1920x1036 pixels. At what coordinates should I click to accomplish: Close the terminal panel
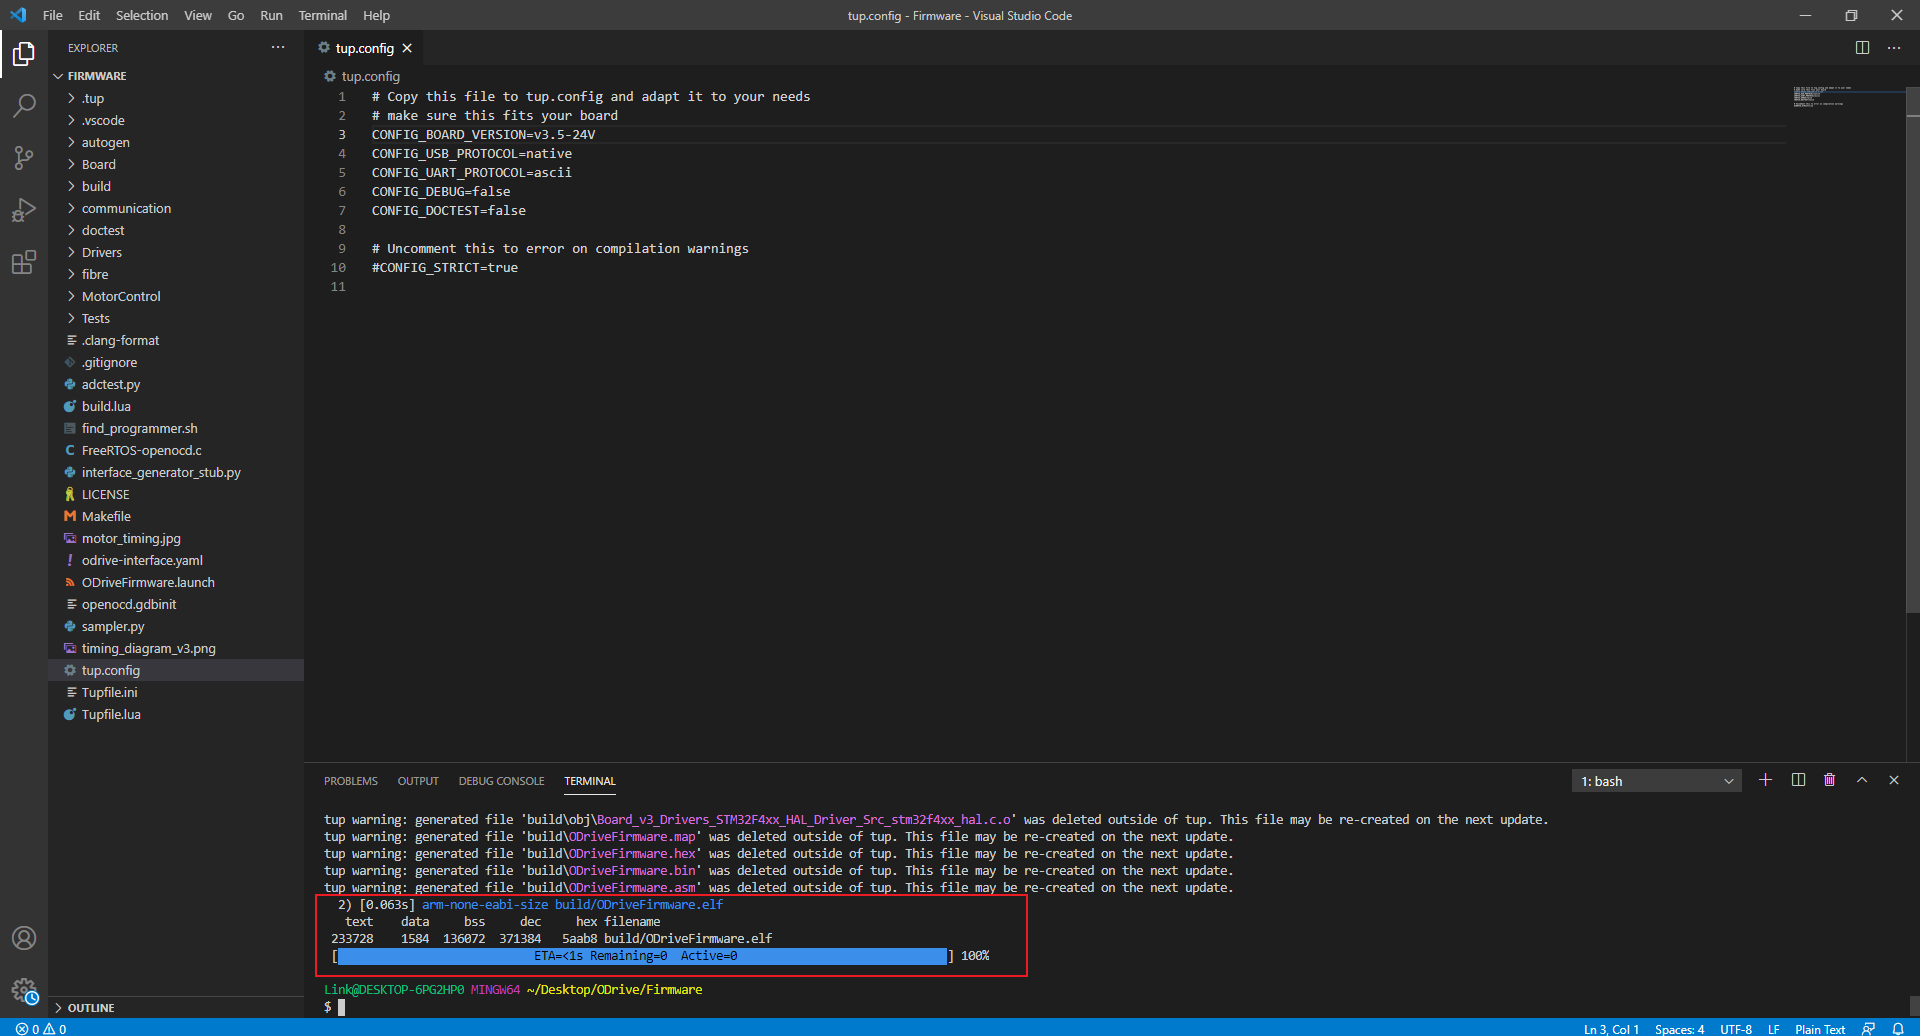click(1893, 780)
